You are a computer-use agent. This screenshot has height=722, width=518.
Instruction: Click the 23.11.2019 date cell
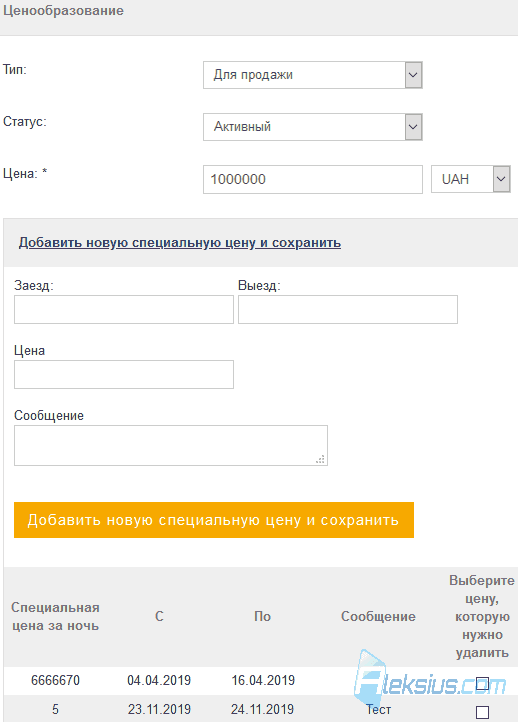tap(159, 709)
